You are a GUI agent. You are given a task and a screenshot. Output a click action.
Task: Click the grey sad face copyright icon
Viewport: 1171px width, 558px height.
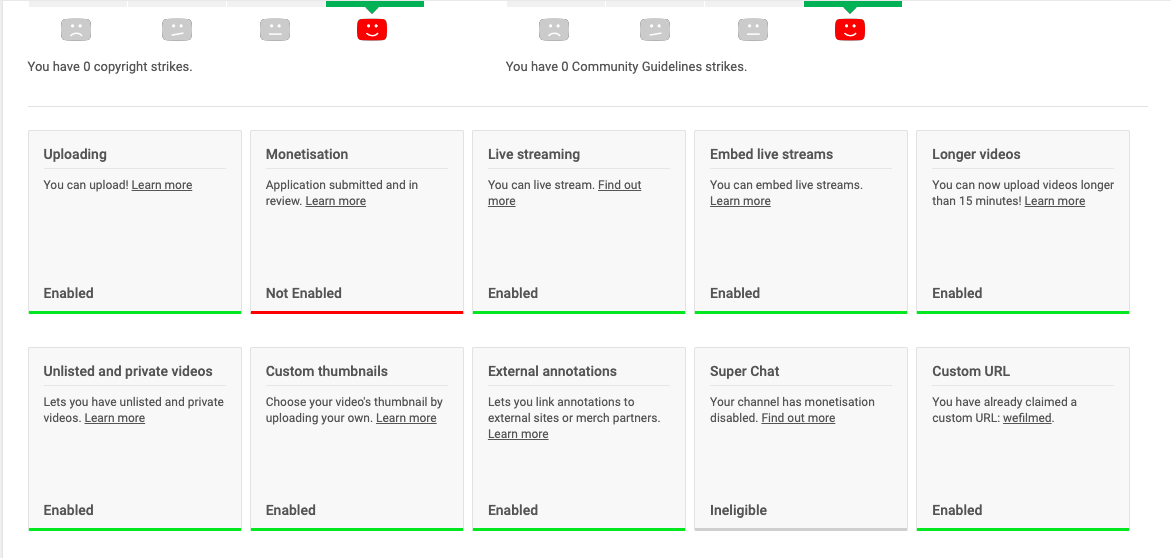[x=76, y=30]
